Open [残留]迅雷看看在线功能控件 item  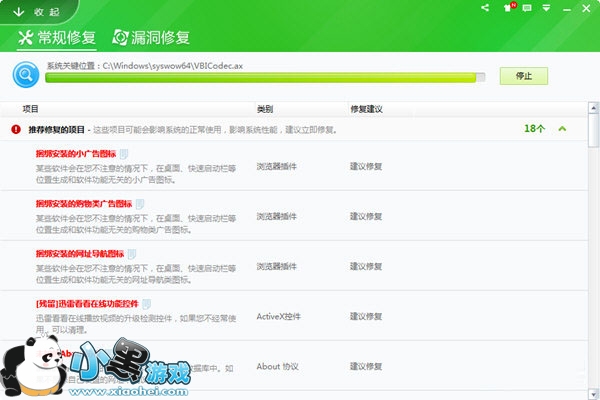[x=87, y=304]
